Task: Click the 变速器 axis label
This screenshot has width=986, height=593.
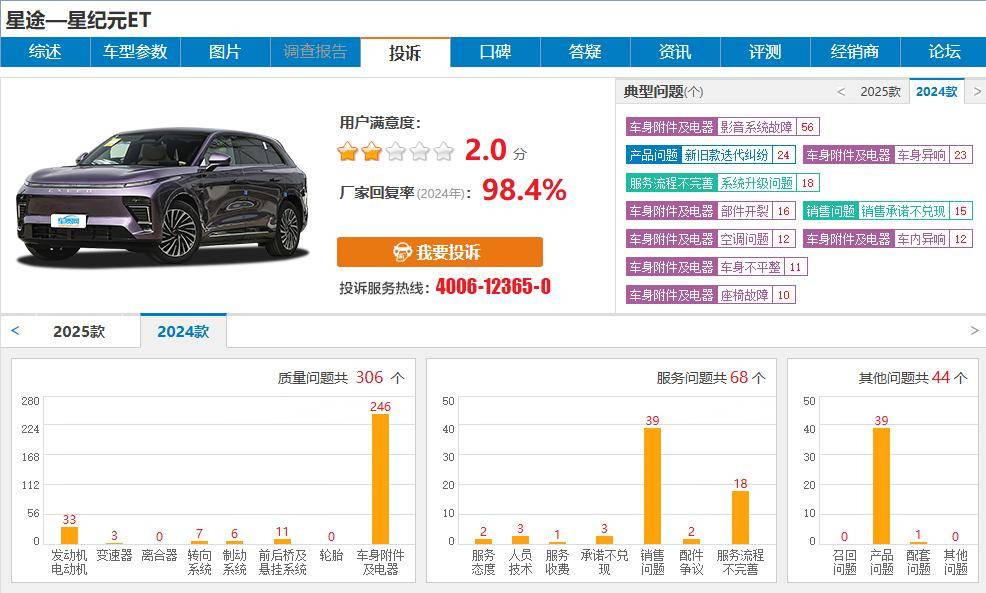Action: pyautogui.click(x=114, y=555)
